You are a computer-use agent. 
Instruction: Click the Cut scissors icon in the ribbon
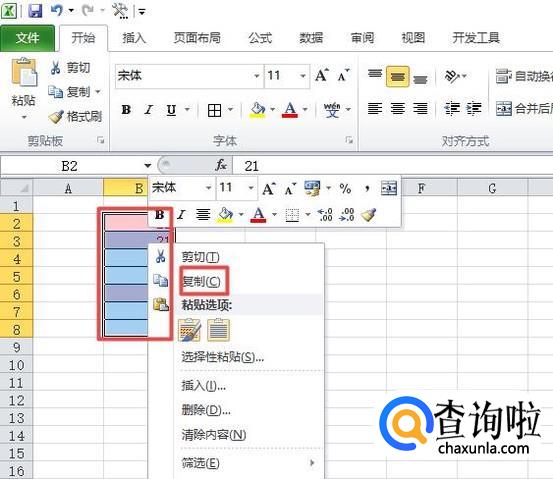(x=55, y=67)
